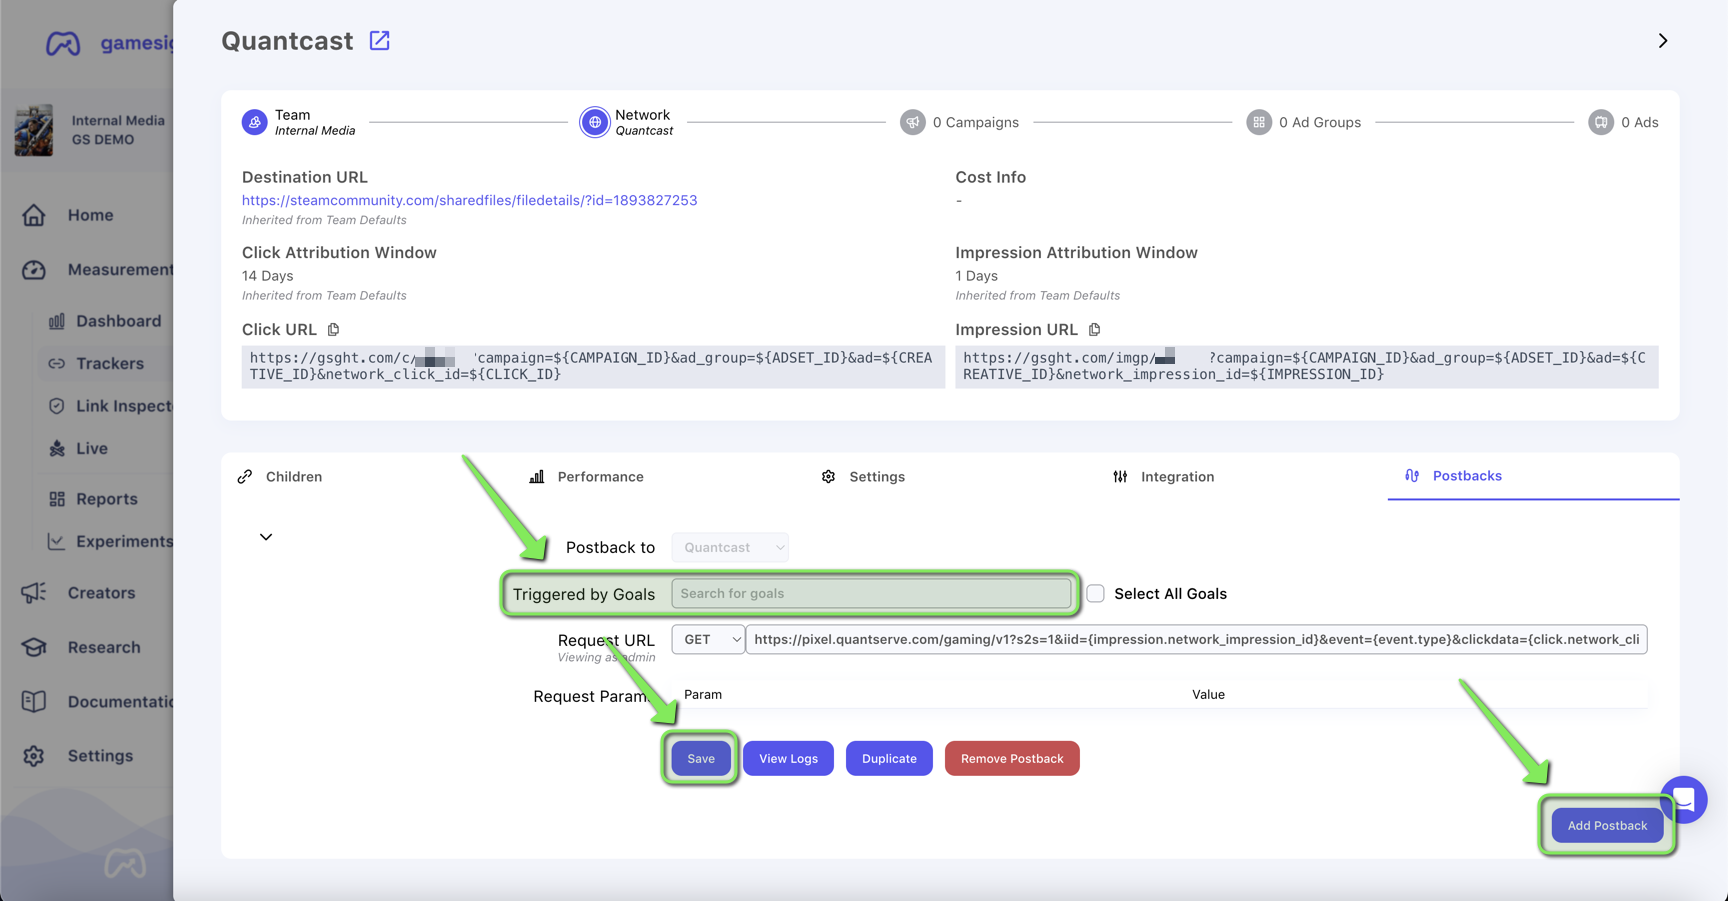The image size is (1728, 901).
Task: Copy the Click URL with clipboard icon
Action: click(334, 330)
